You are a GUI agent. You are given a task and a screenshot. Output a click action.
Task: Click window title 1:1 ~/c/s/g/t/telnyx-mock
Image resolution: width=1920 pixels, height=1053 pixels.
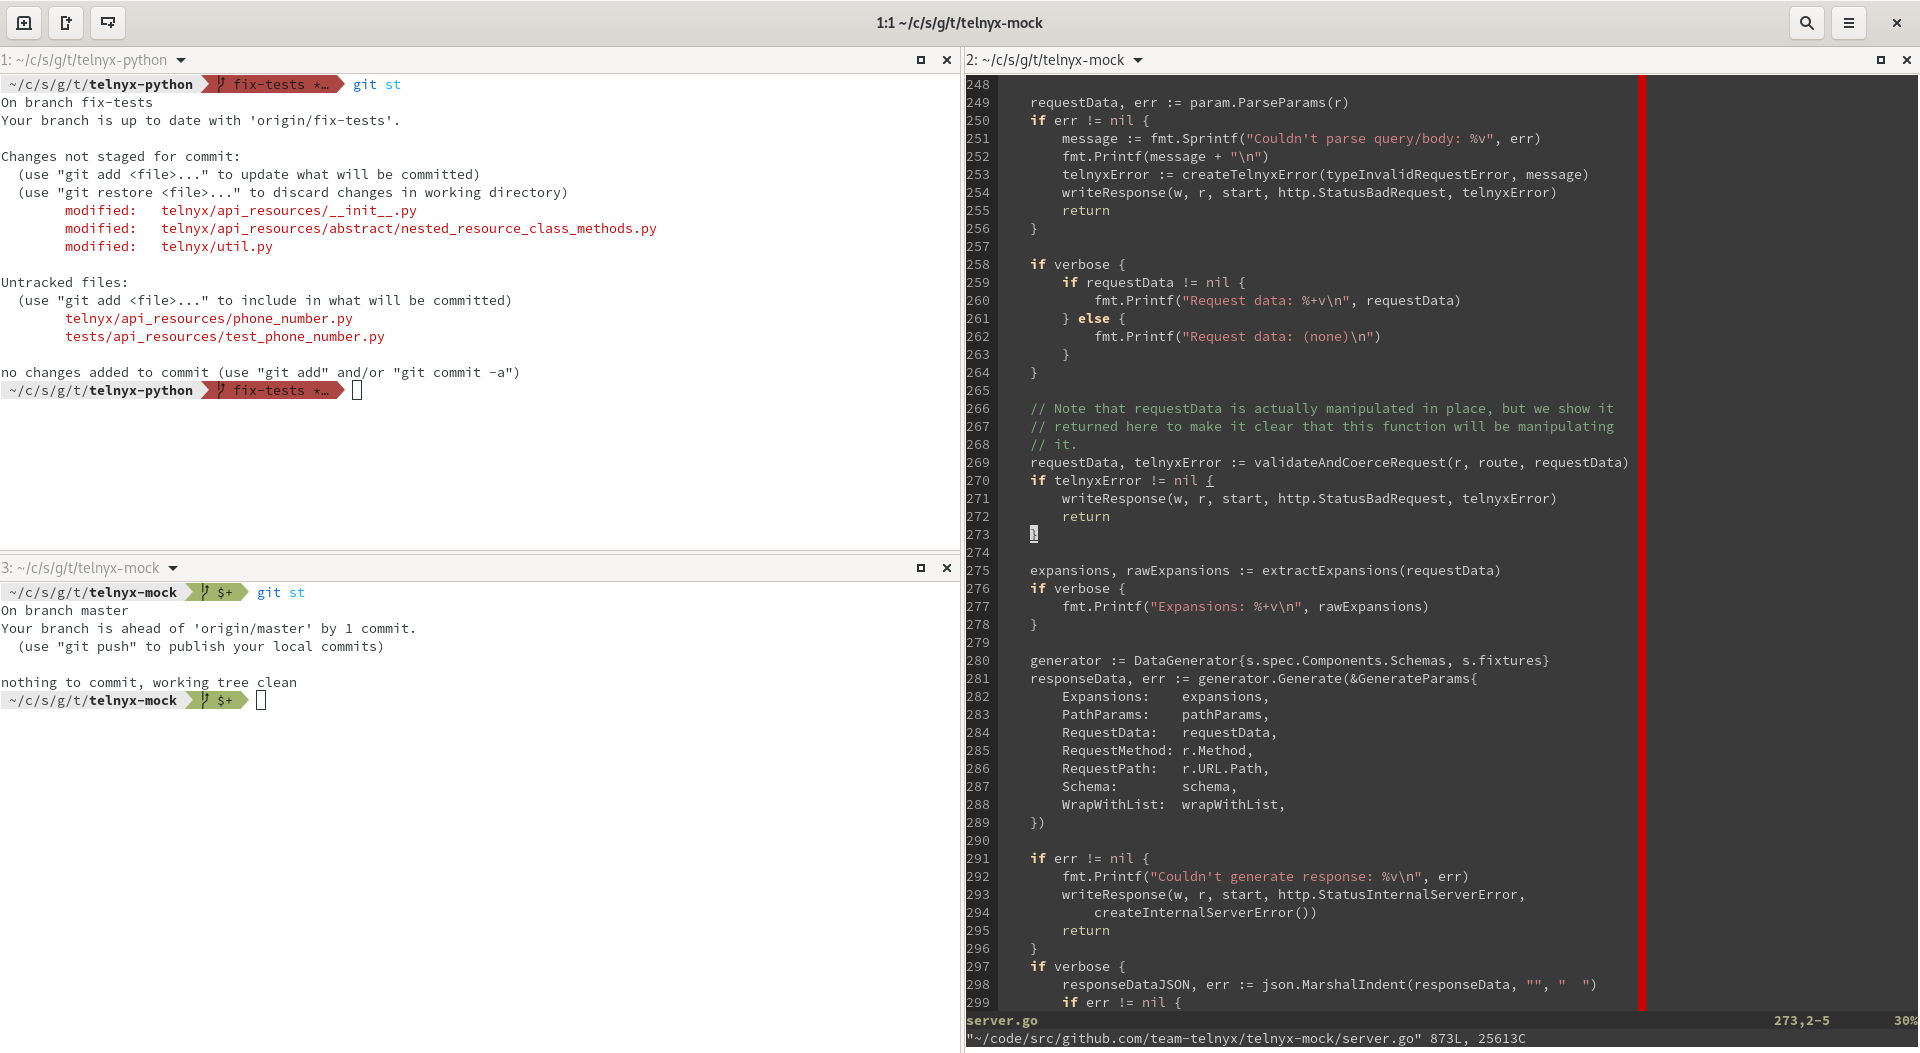point(959,22)
